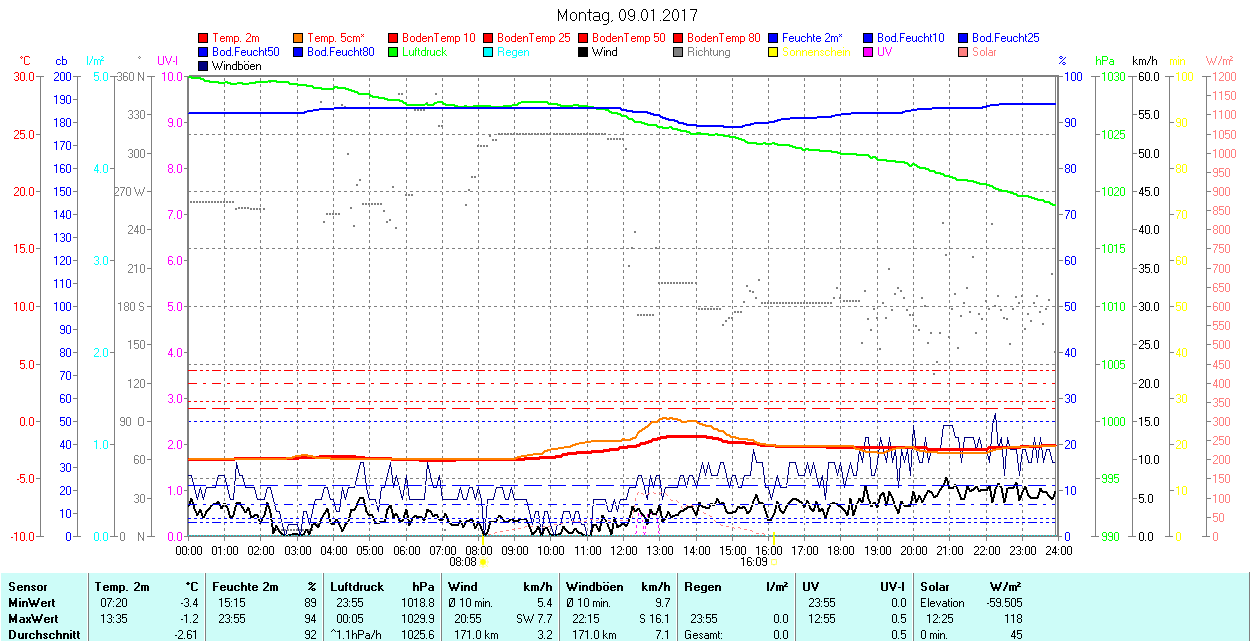Click the orange Temp. 5cm* legend swatch
This screenshot has width=1250, height=641.
(299, 38)
